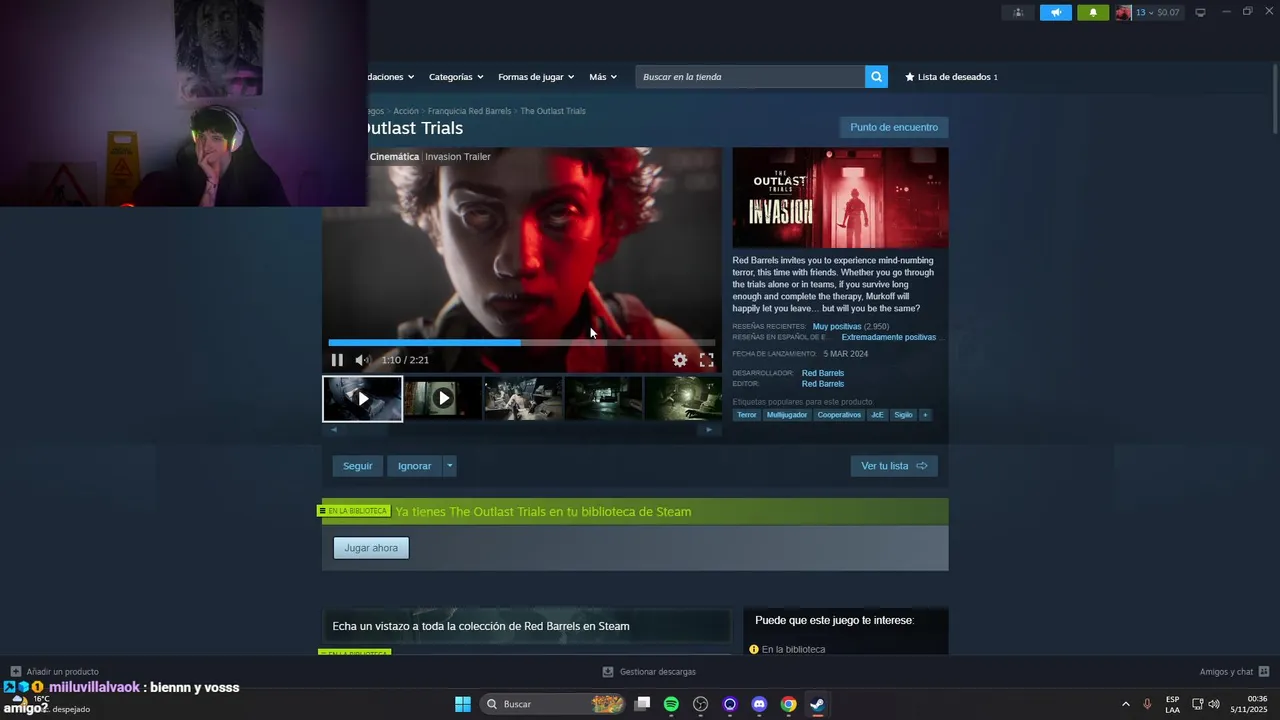
Task: Click Ver tu lista button
Action: pyautogui.click(x=894, y=466)
